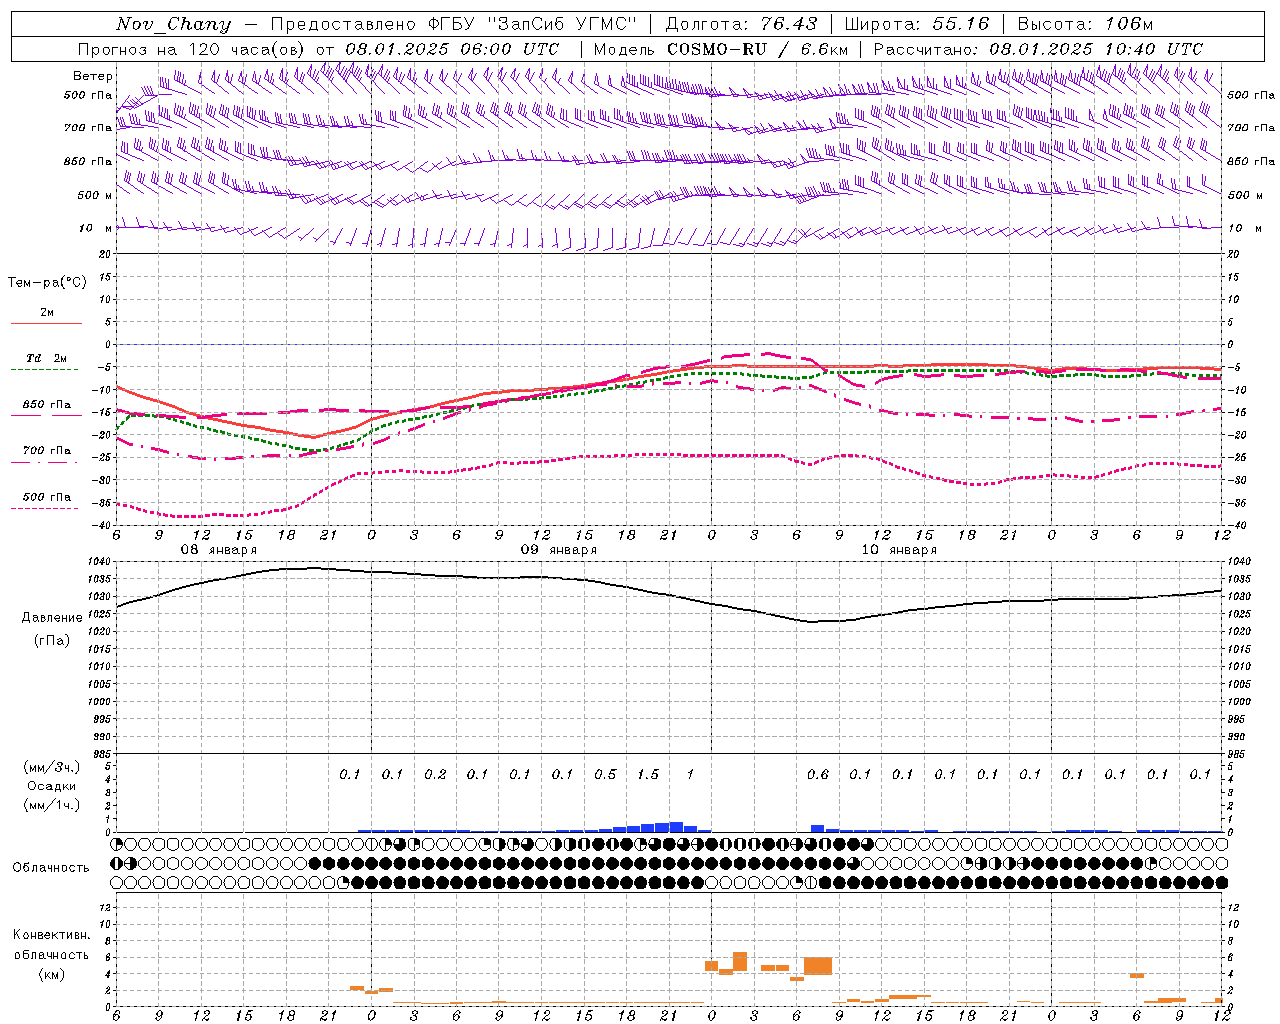Click the "700 гПа" temperature legend entry
1280x1024 pixels.
[47, 451]
